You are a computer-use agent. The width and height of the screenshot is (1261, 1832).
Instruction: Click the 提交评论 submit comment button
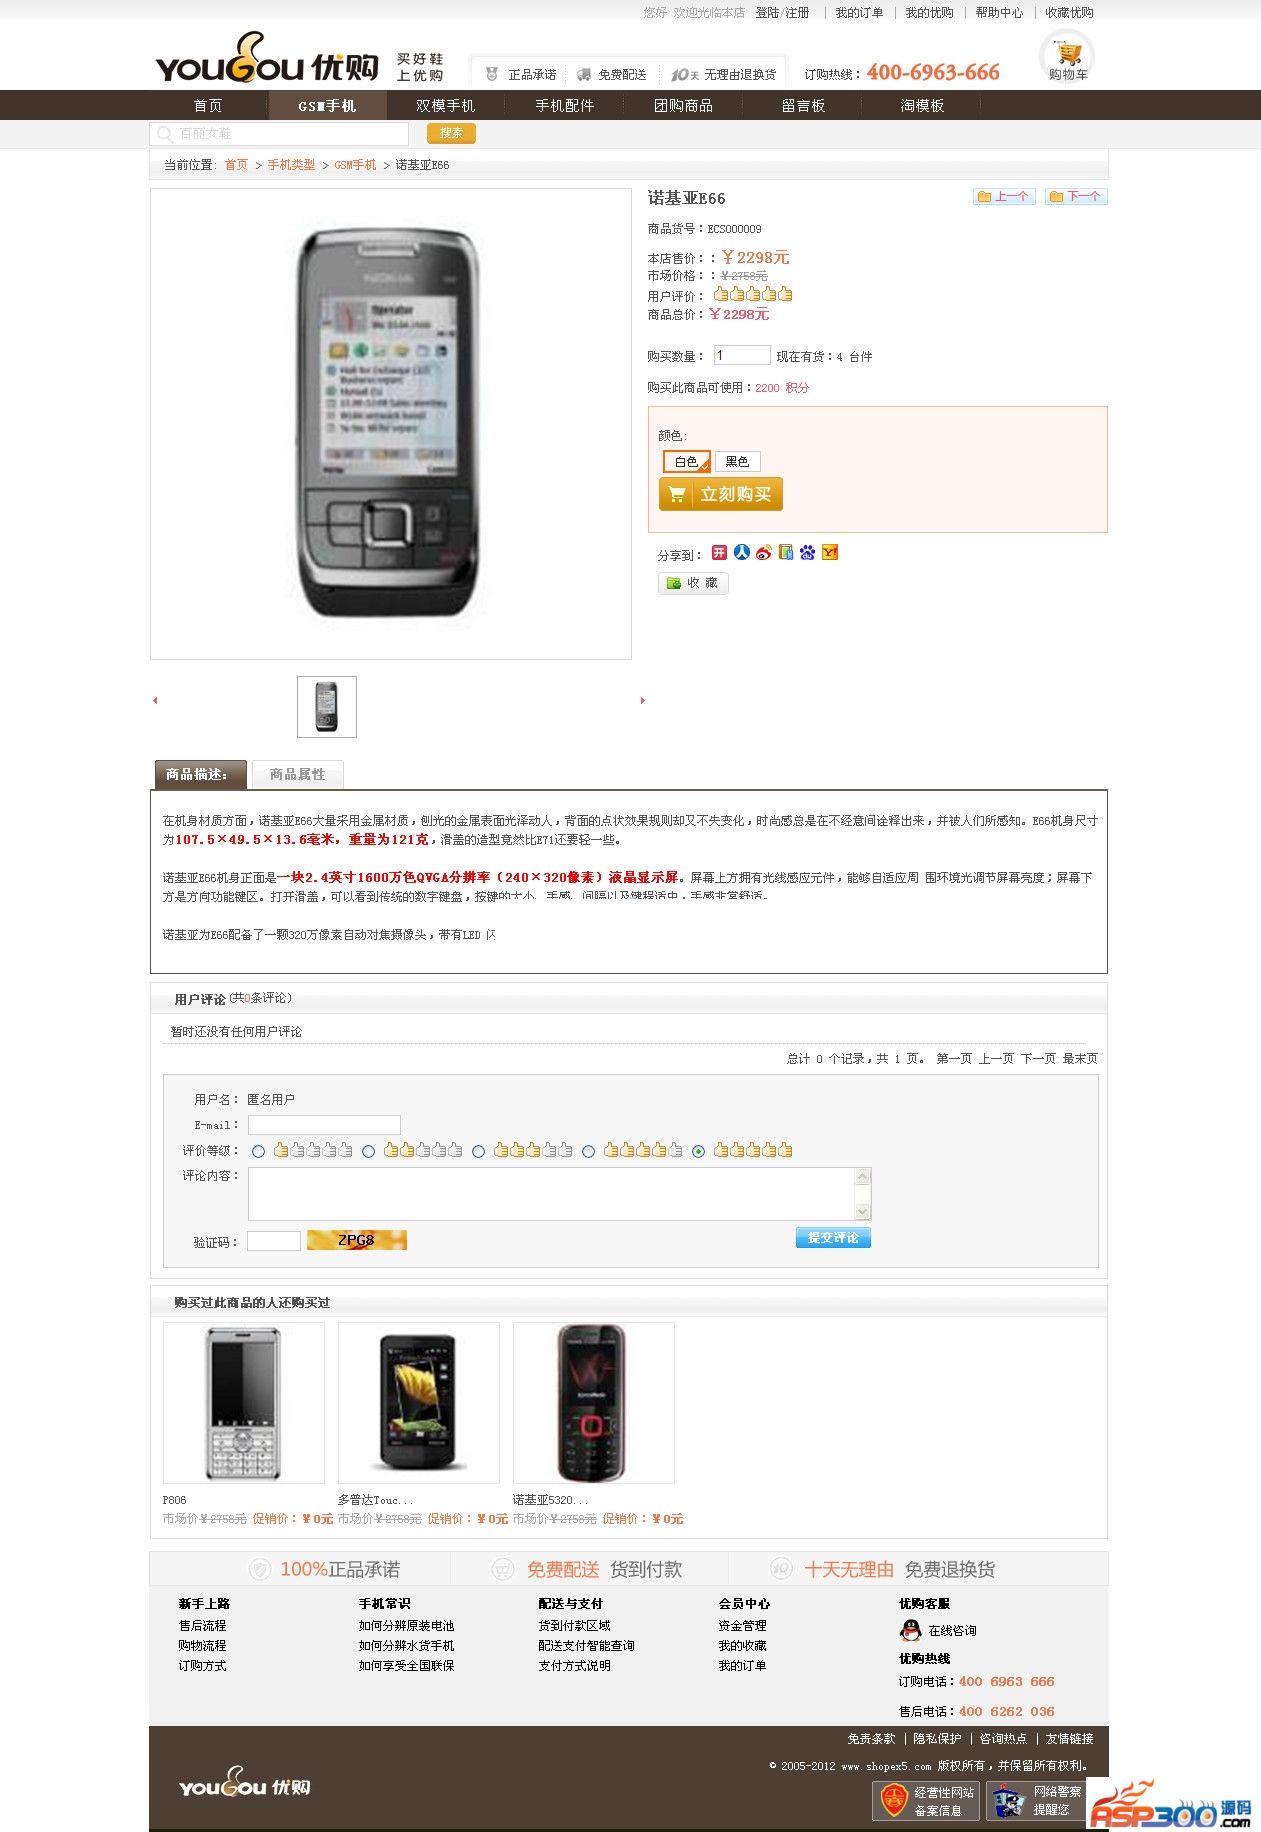tap(833, 1238)
